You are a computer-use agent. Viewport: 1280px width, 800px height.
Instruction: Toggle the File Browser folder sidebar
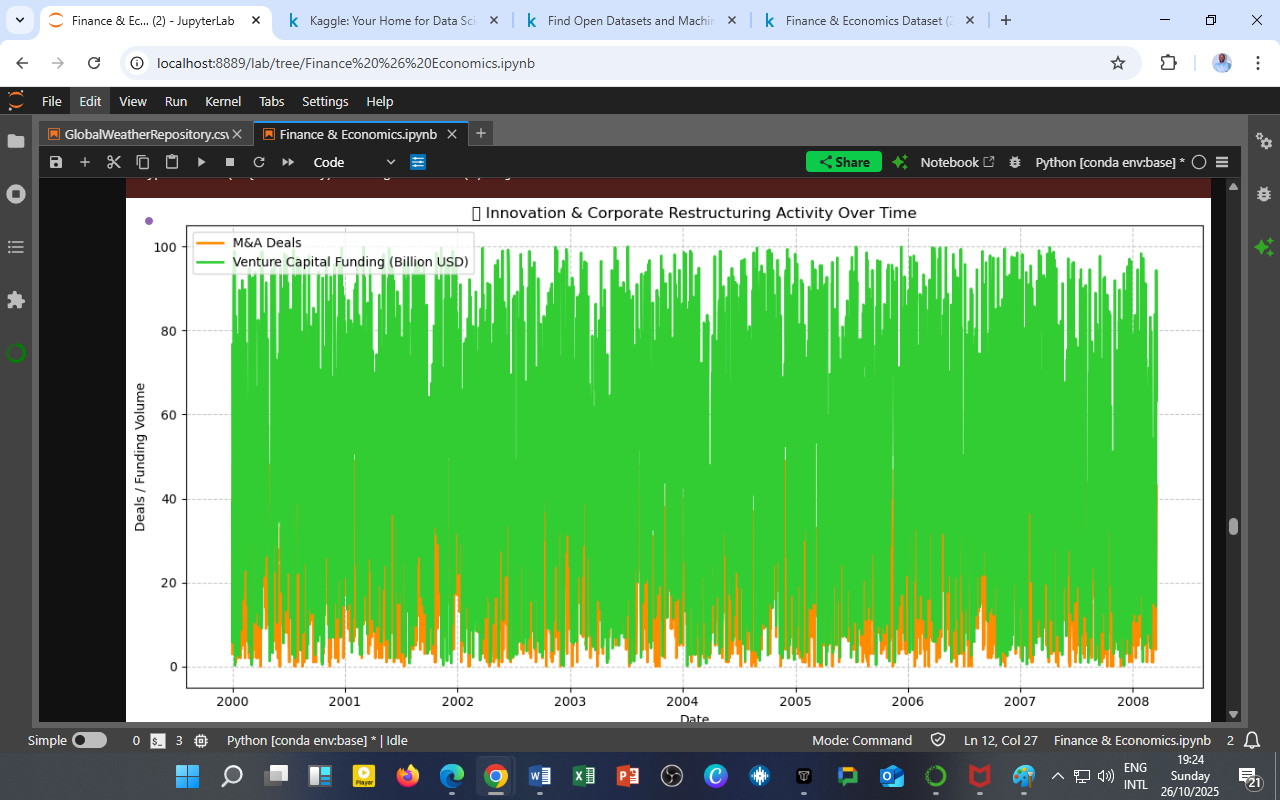tap(16, 141)
